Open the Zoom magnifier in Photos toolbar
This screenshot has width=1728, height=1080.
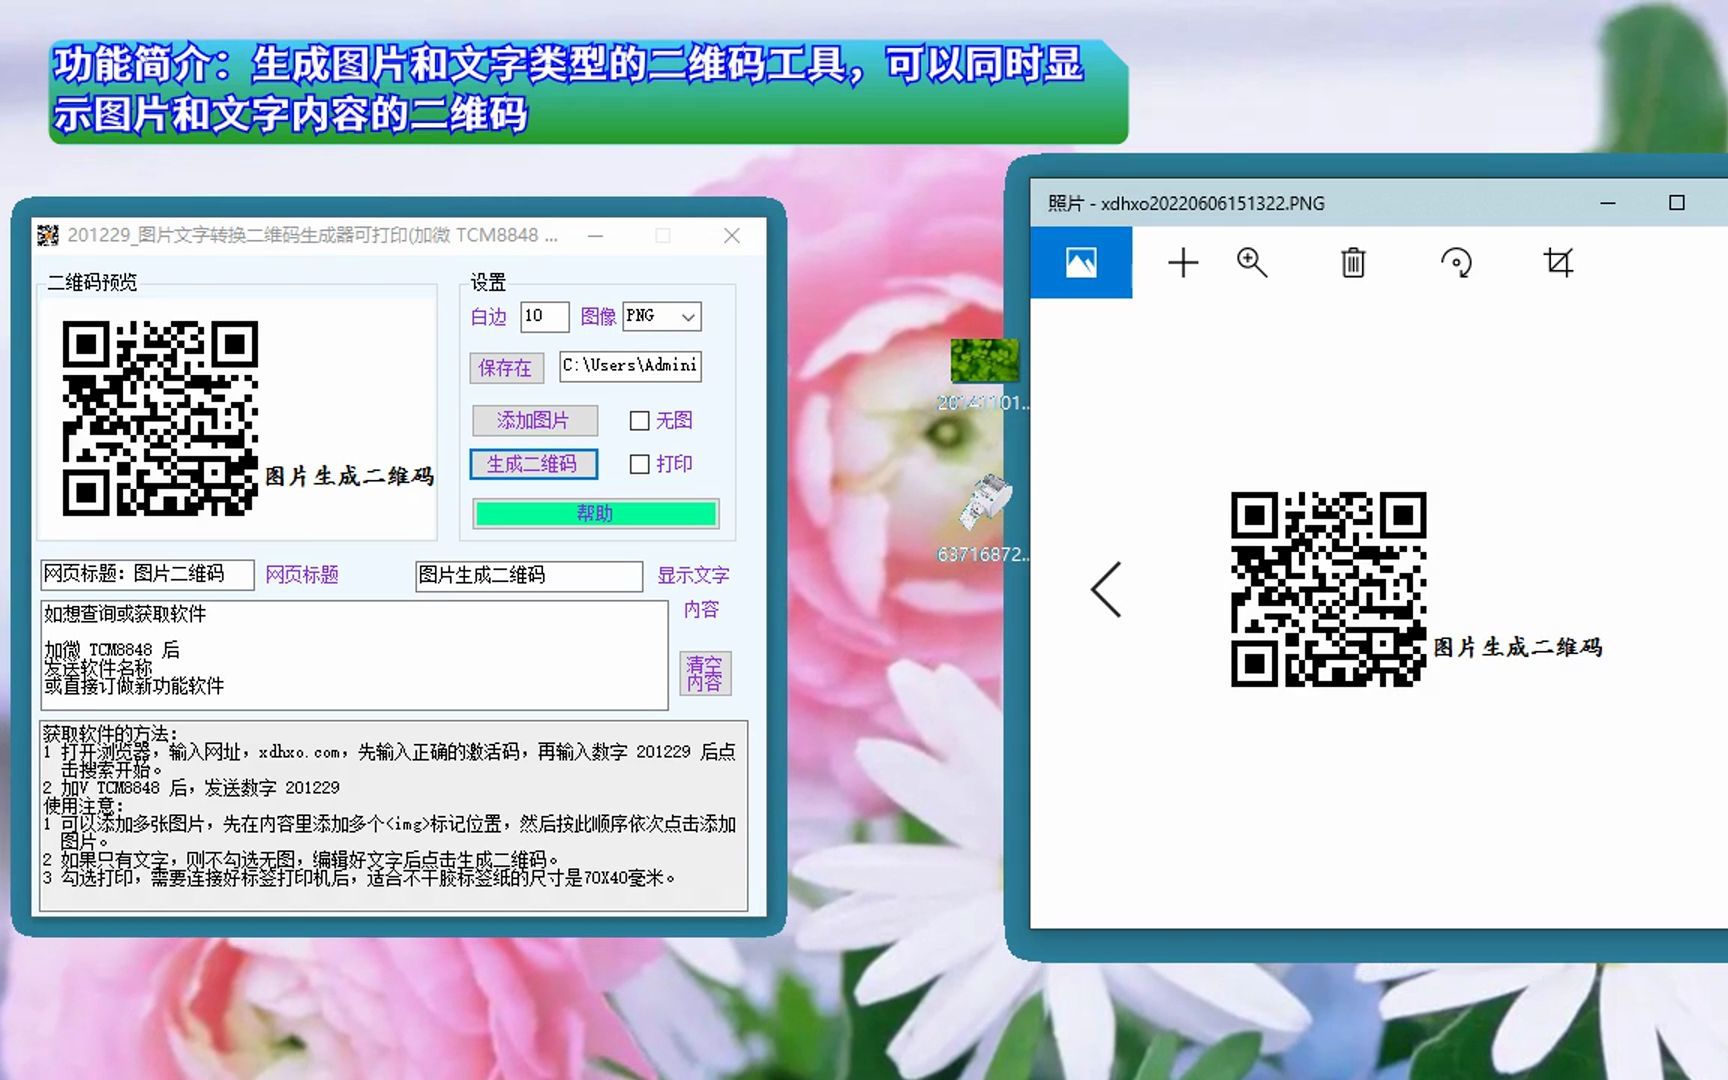coord(1252,262)
